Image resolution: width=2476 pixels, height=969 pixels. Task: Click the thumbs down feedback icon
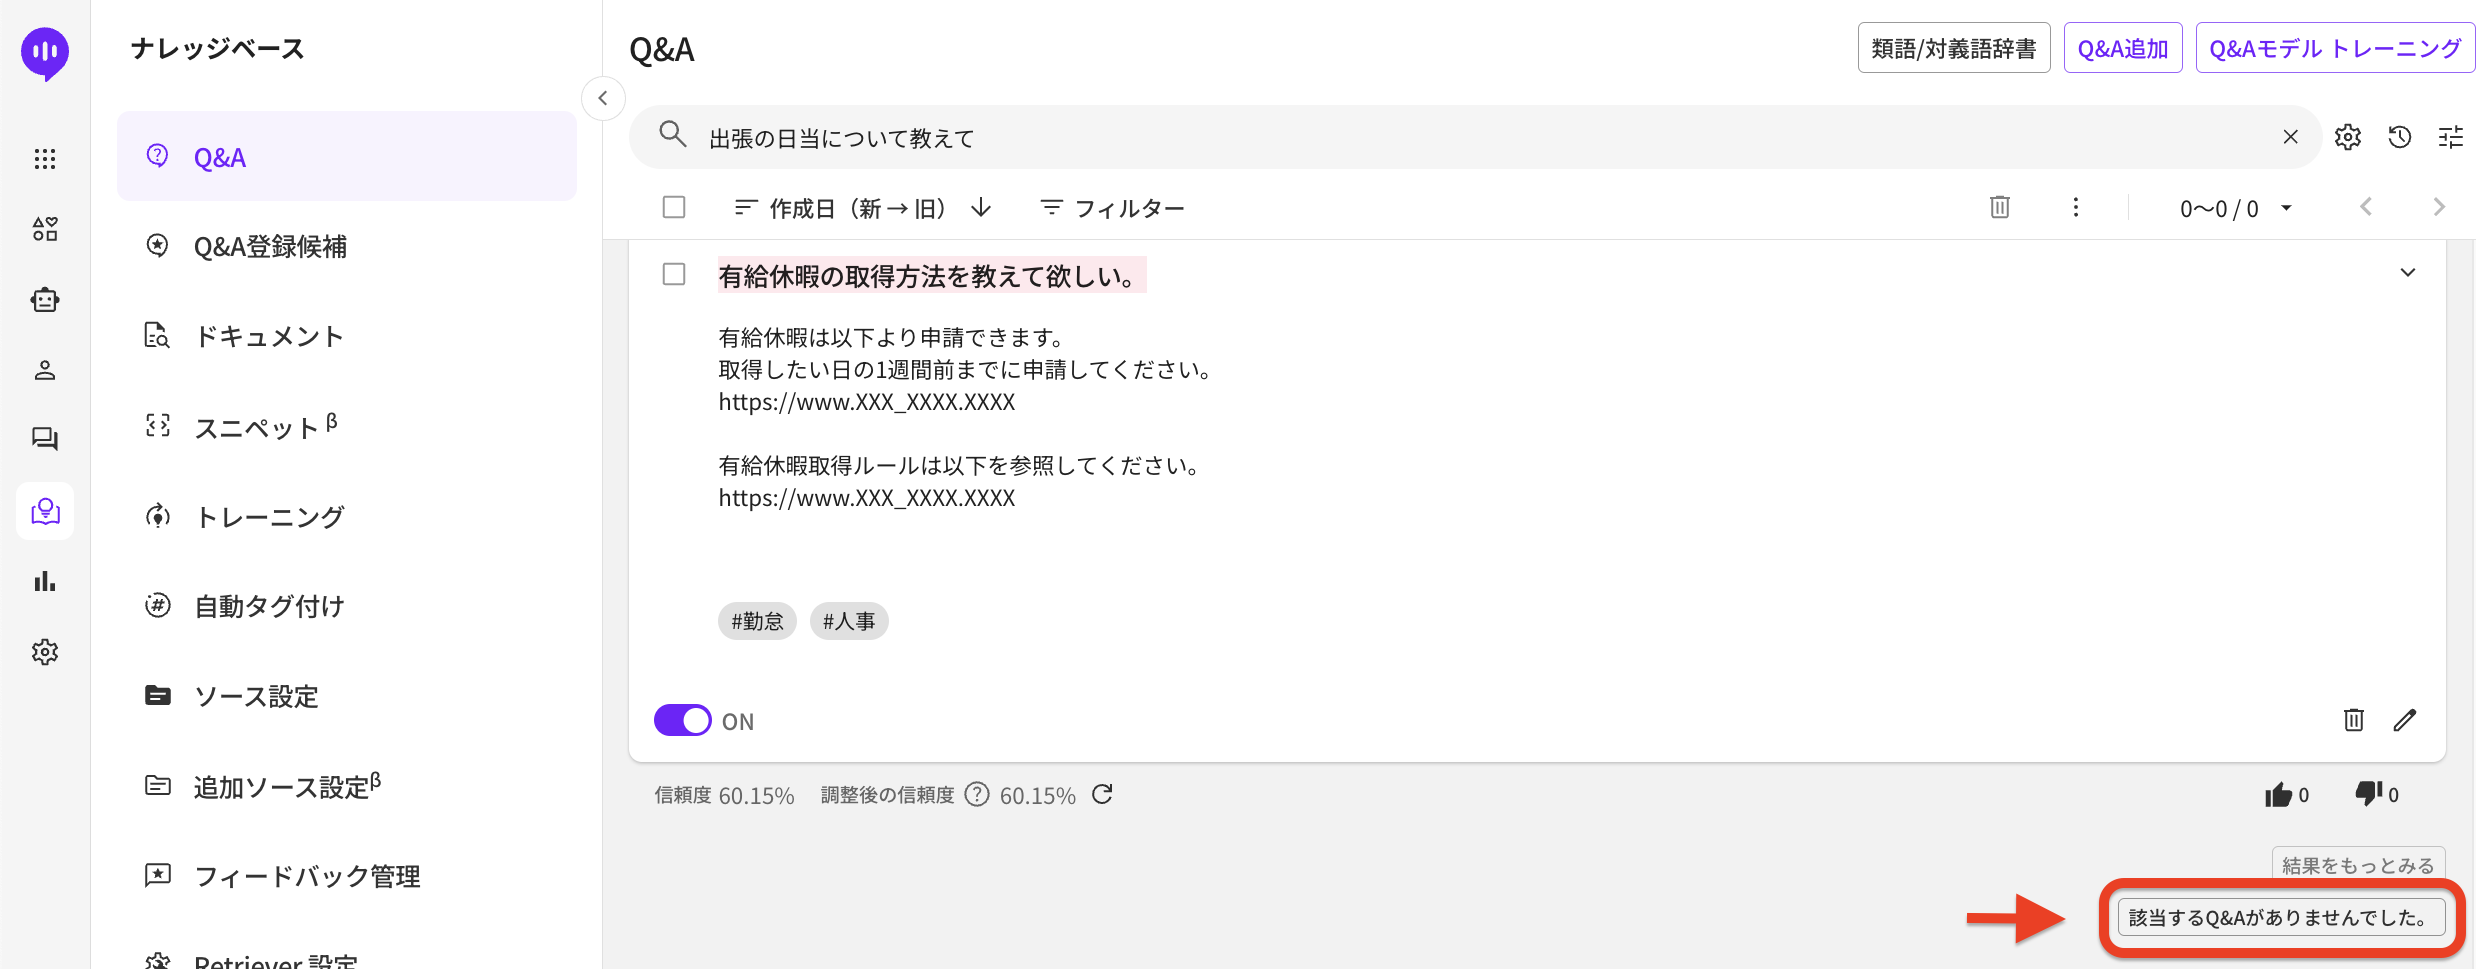2367,794
